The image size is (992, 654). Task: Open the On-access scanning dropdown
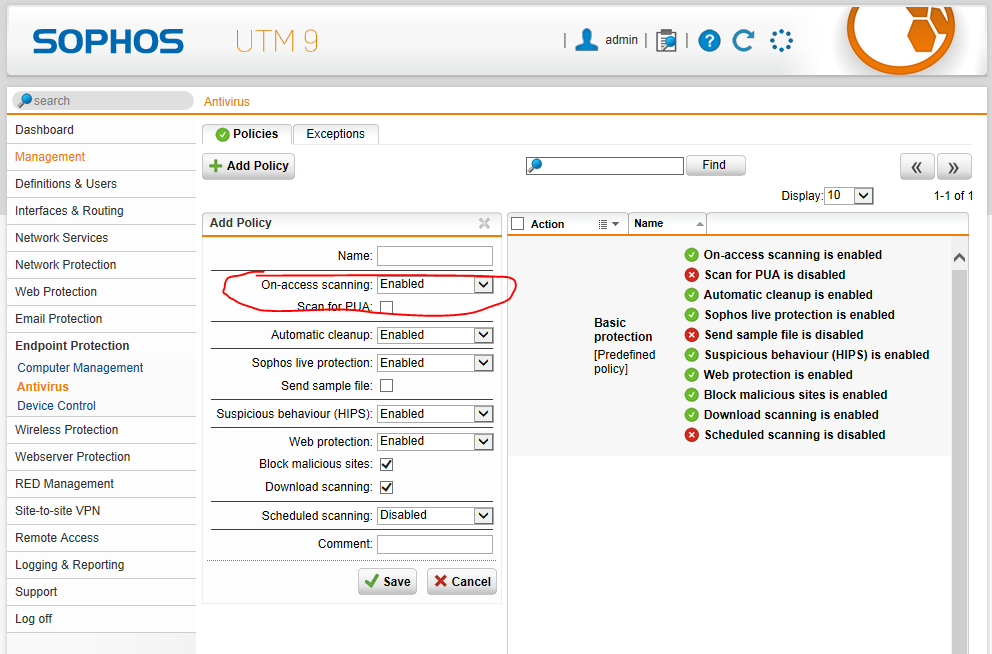tap(435, 285)
